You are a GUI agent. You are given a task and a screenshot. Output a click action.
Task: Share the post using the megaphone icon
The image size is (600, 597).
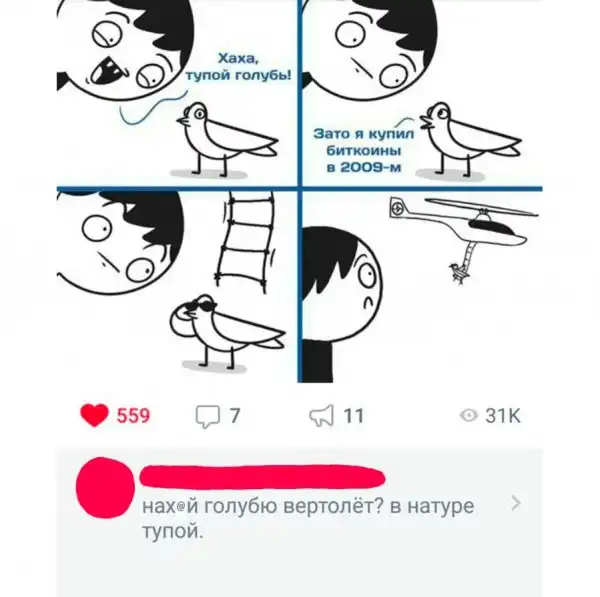coord(321,416)
